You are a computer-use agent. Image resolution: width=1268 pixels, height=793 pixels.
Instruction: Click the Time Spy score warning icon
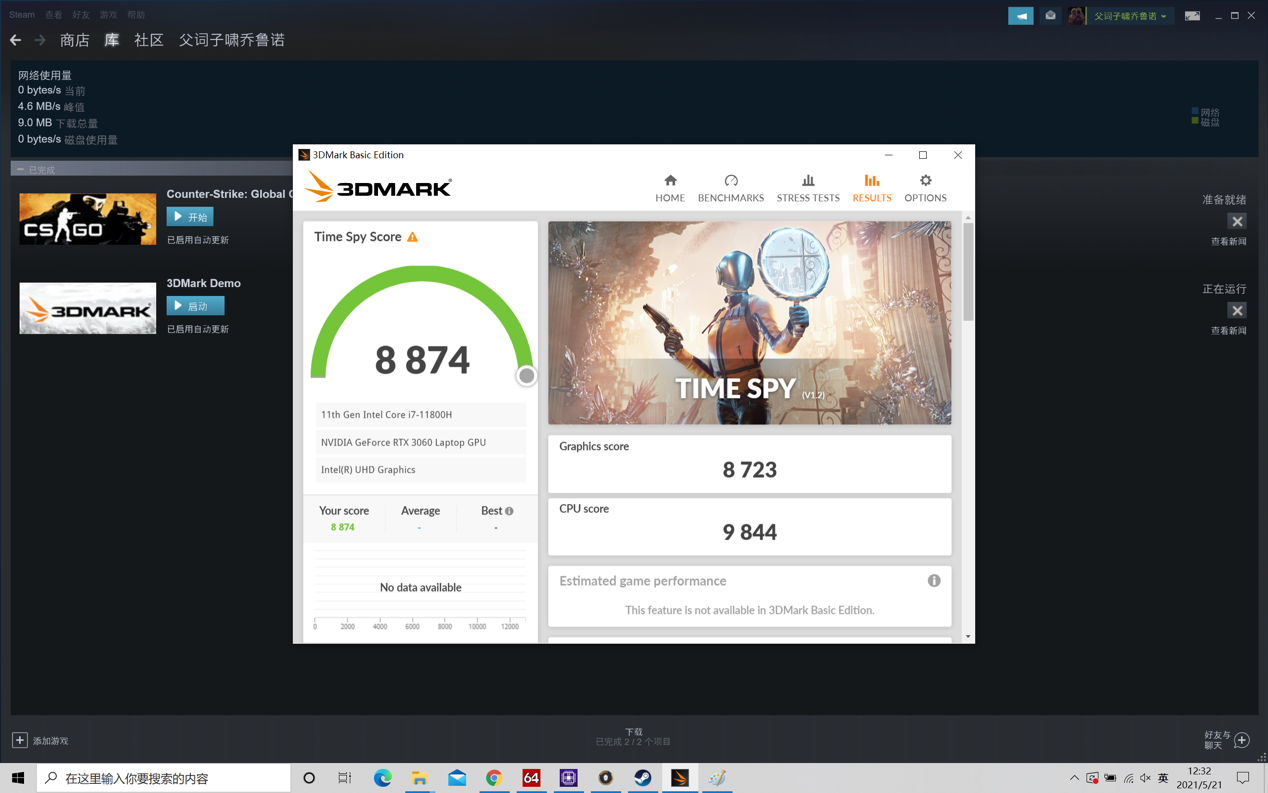413,237
